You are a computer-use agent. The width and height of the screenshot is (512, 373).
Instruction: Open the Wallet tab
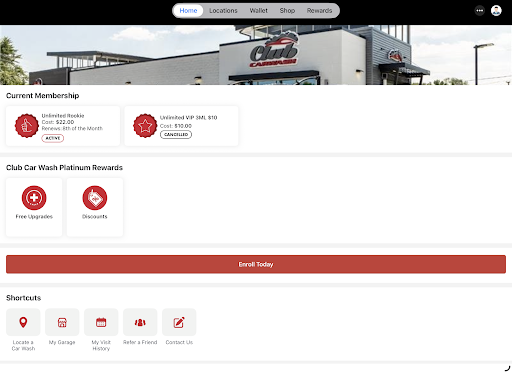[259, 11]
